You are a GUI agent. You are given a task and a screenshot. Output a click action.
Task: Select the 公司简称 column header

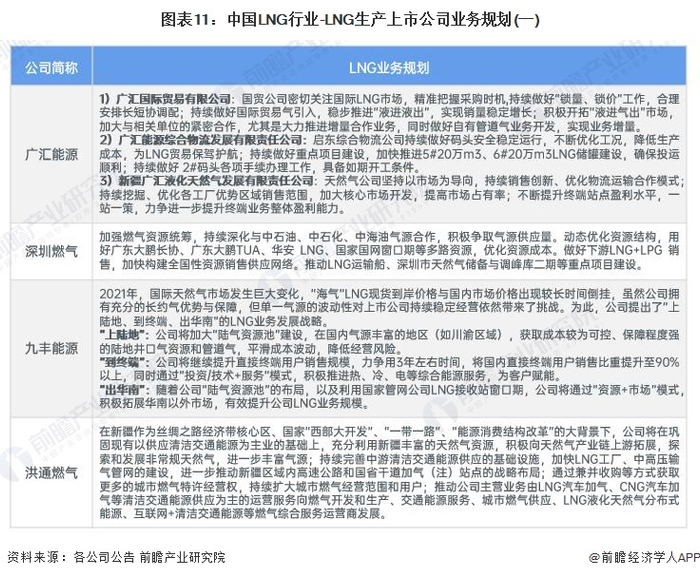point(51,66)
